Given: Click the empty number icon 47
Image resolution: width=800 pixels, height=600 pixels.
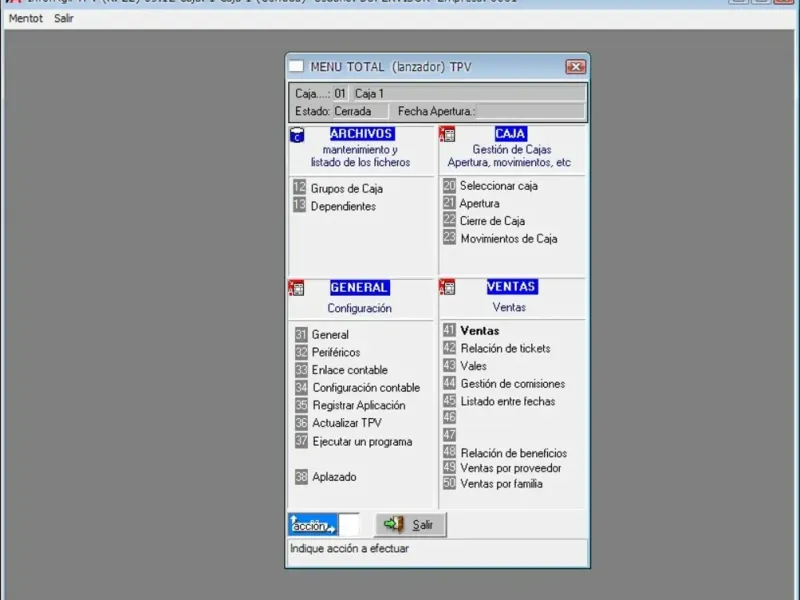Looking at the screenshot, I should tap(449, 435).
